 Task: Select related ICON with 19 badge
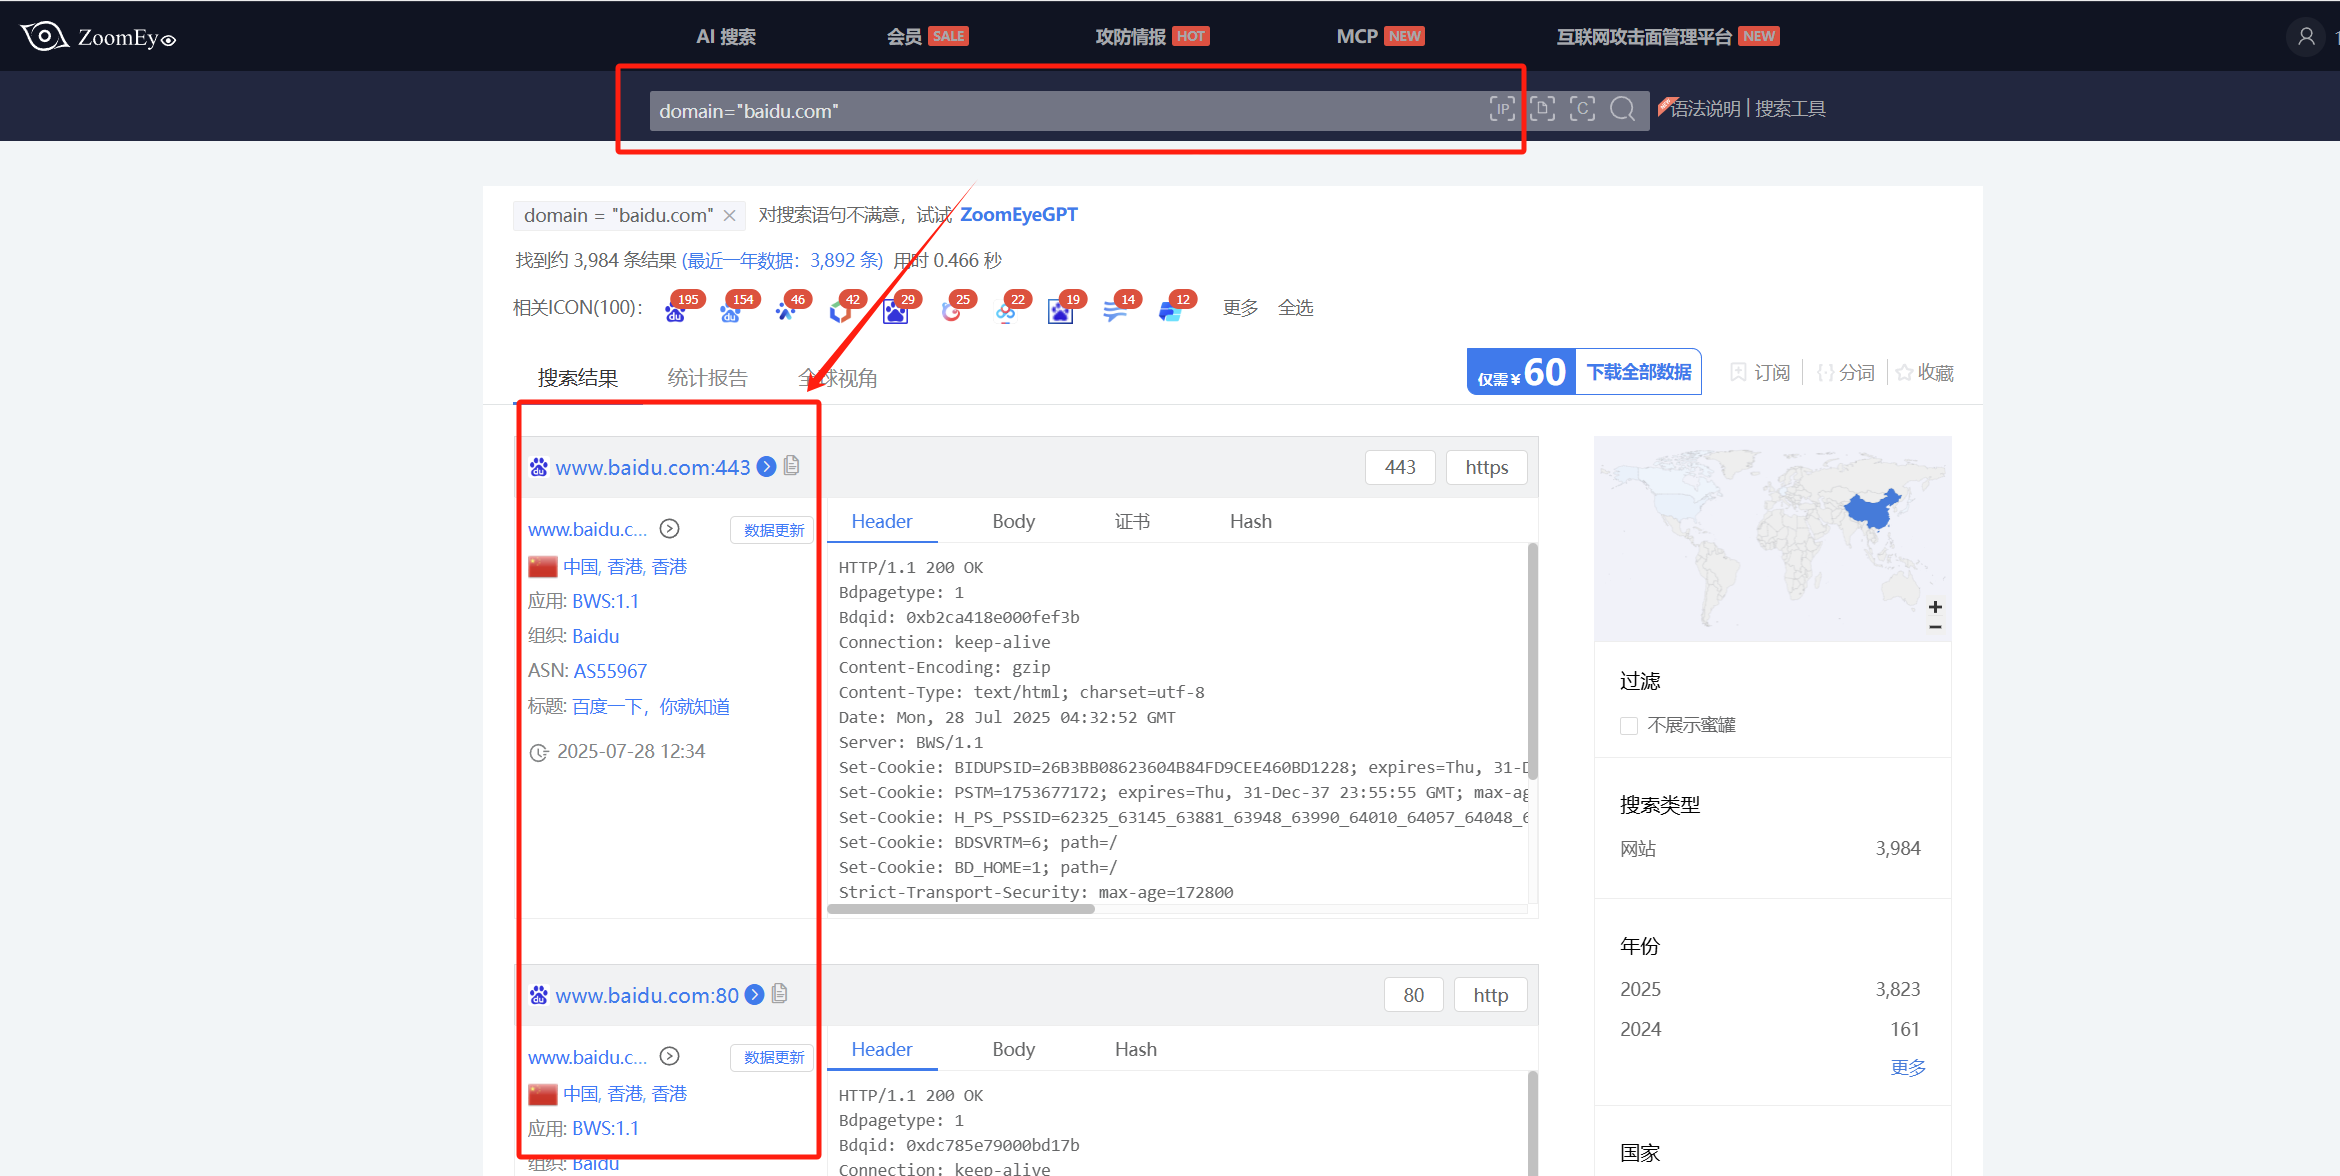(x=1061, y=312)
